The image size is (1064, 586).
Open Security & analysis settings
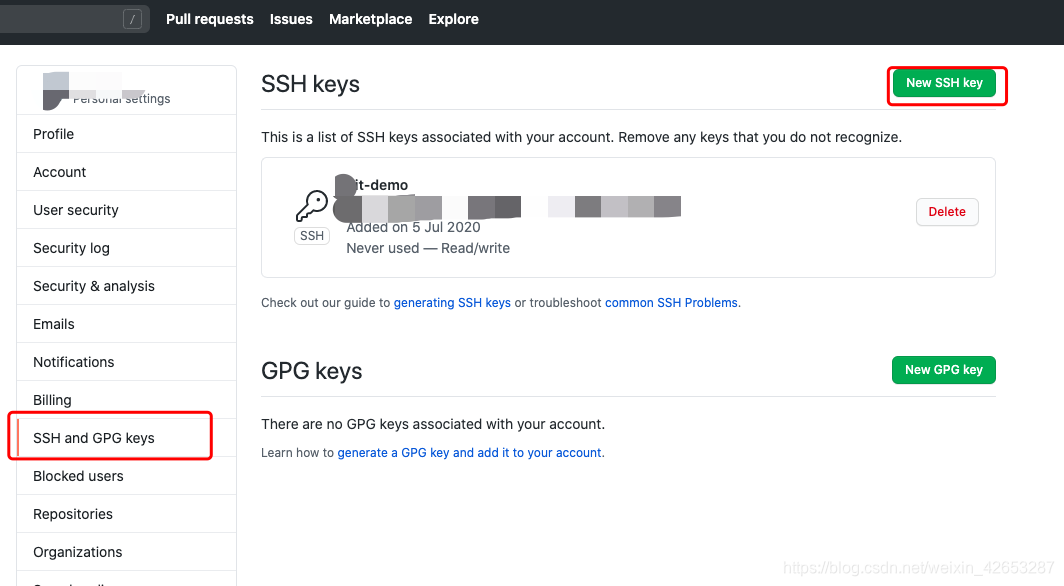[127, 286]
